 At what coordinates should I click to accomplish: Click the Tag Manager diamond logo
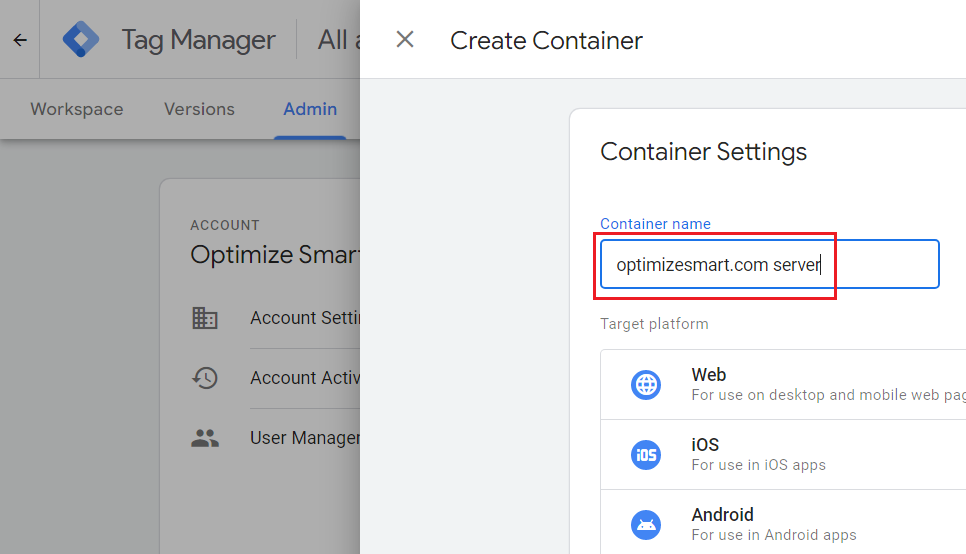[81, 40]
